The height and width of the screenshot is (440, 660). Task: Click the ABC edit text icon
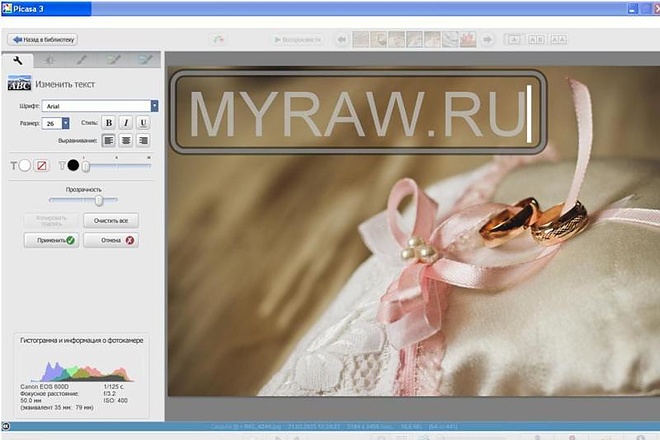pos(19,83)
